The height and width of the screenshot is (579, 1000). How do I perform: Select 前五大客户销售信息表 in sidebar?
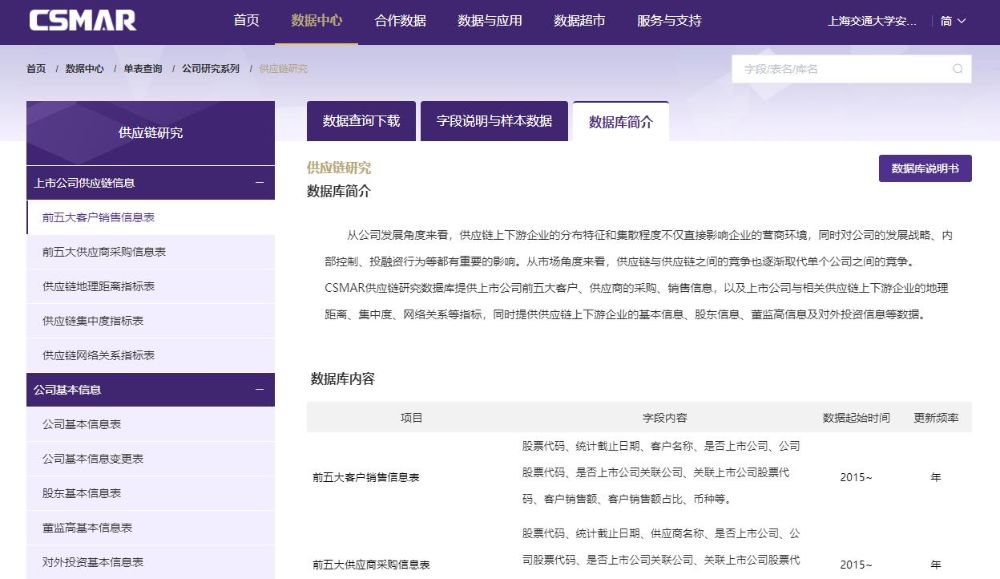point(151,217)
